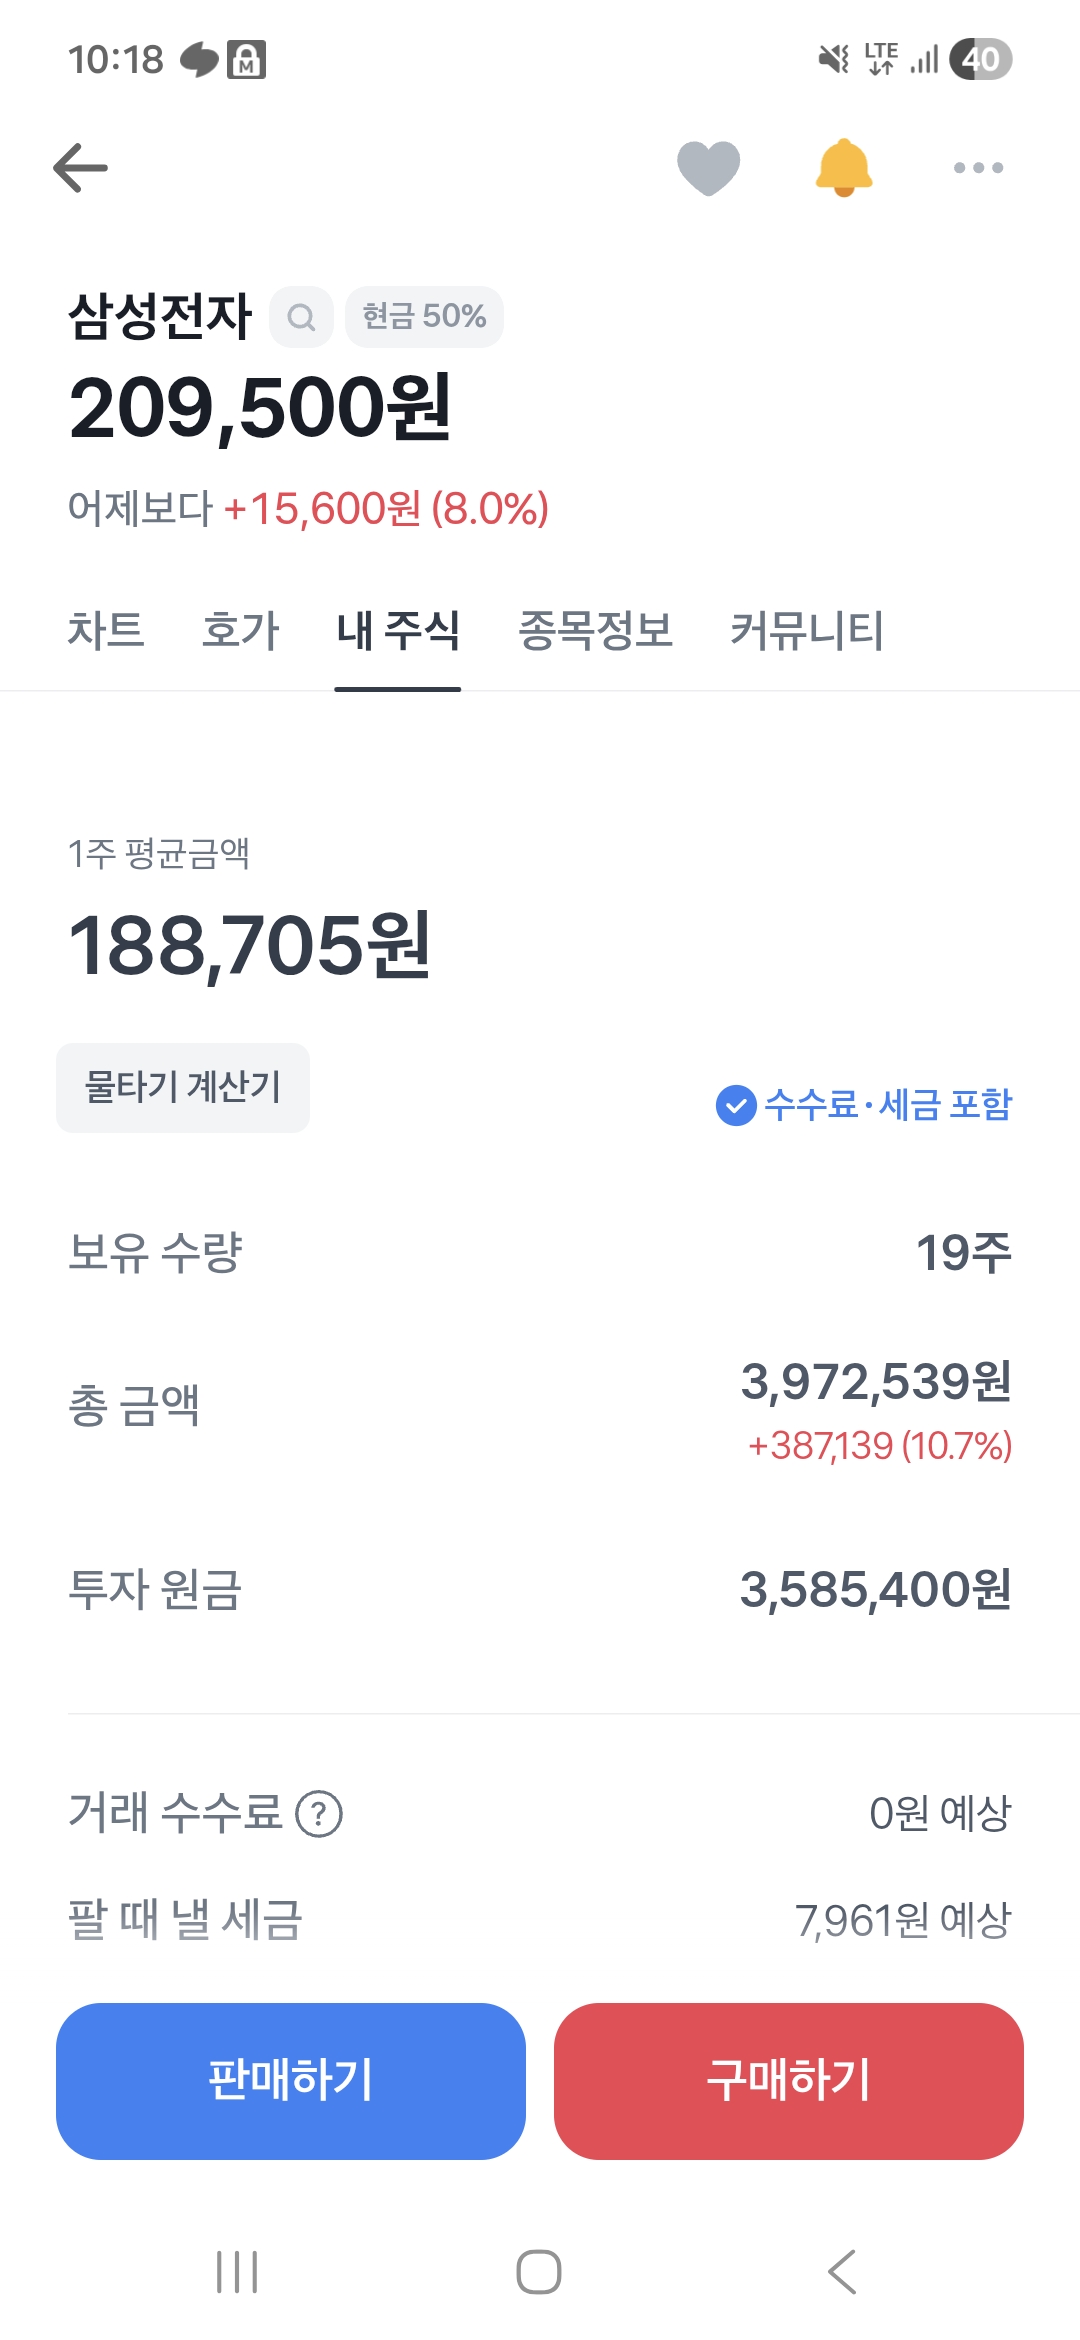The width and height of the screenshot is (1080, 2340).
Task: Switch to the 차트 tab
Action: [106, 631]
